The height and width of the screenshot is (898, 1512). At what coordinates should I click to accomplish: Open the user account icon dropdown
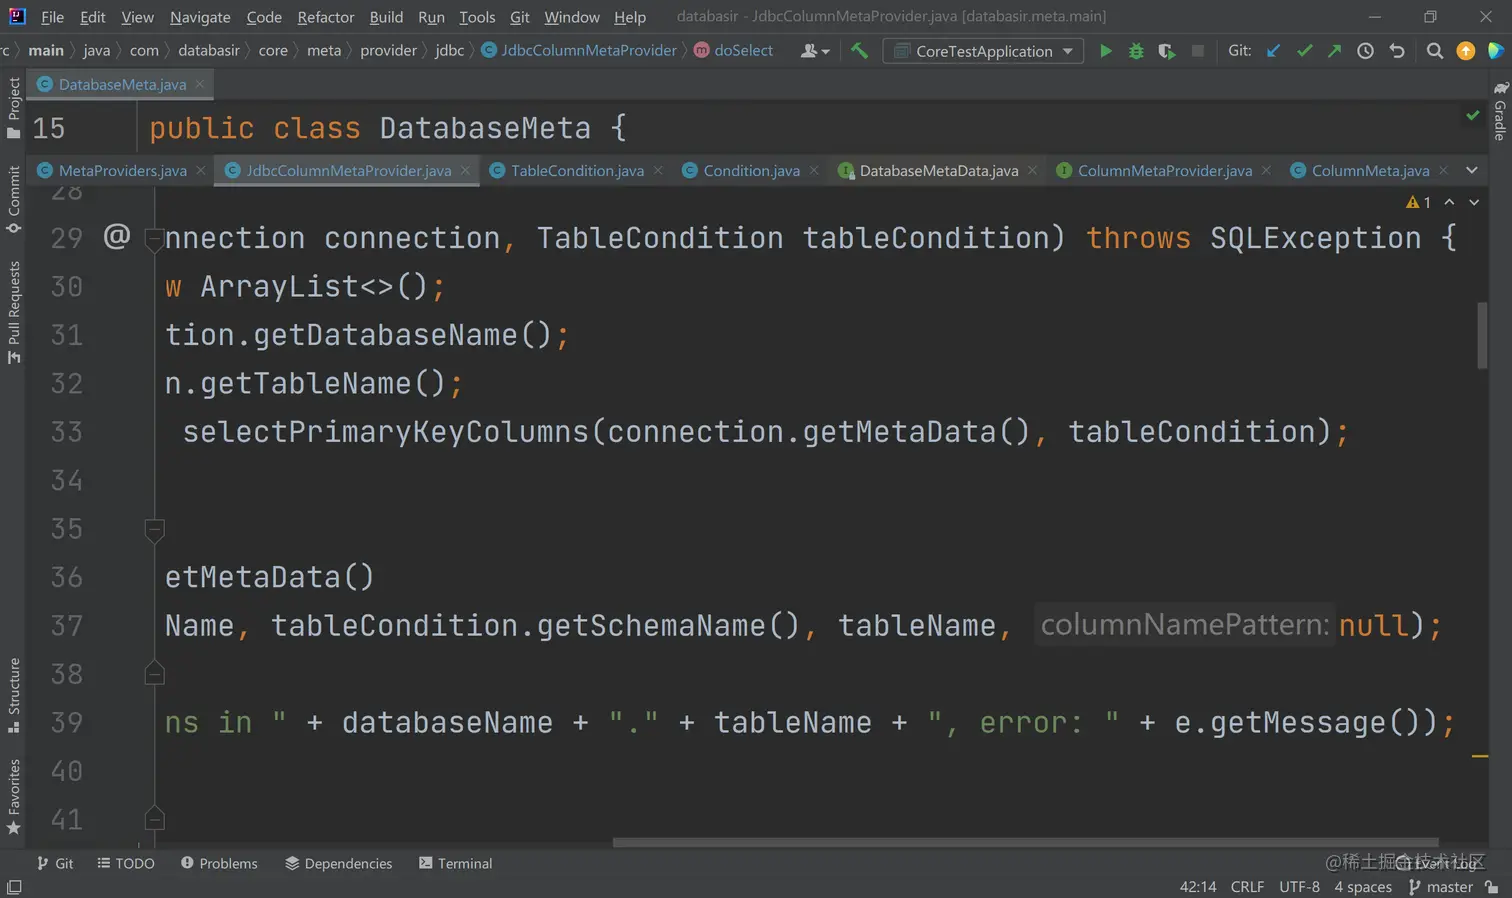(815, 51)
